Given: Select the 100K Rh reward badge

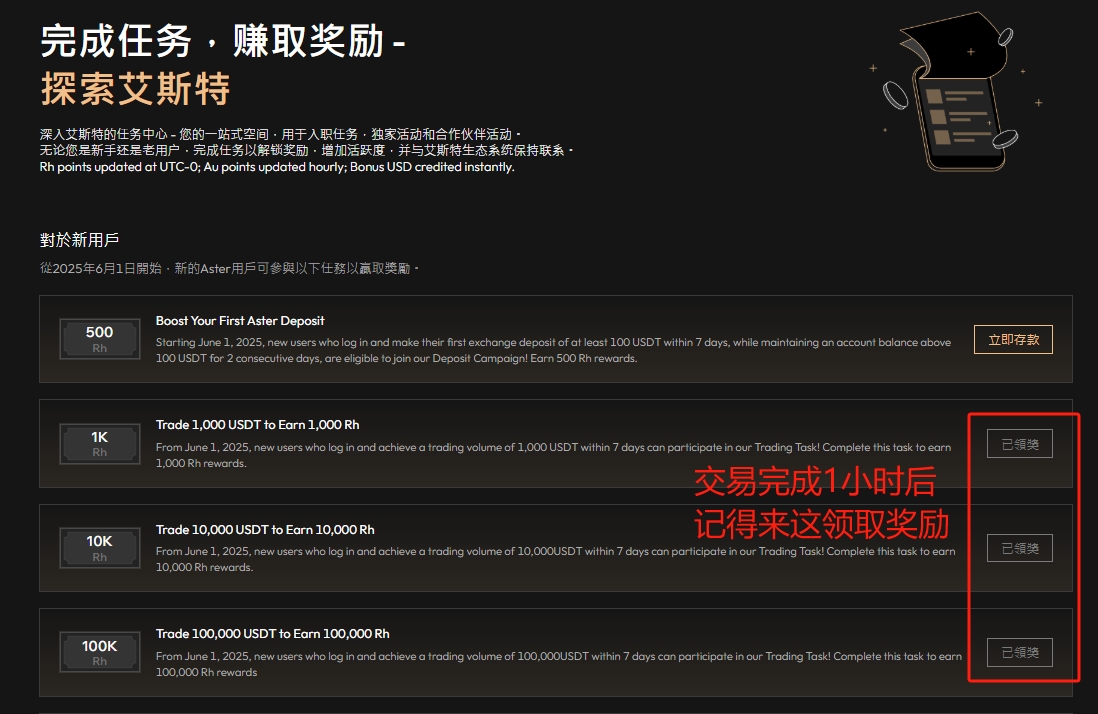Looking at the screenshot, I should coord(99,652).
